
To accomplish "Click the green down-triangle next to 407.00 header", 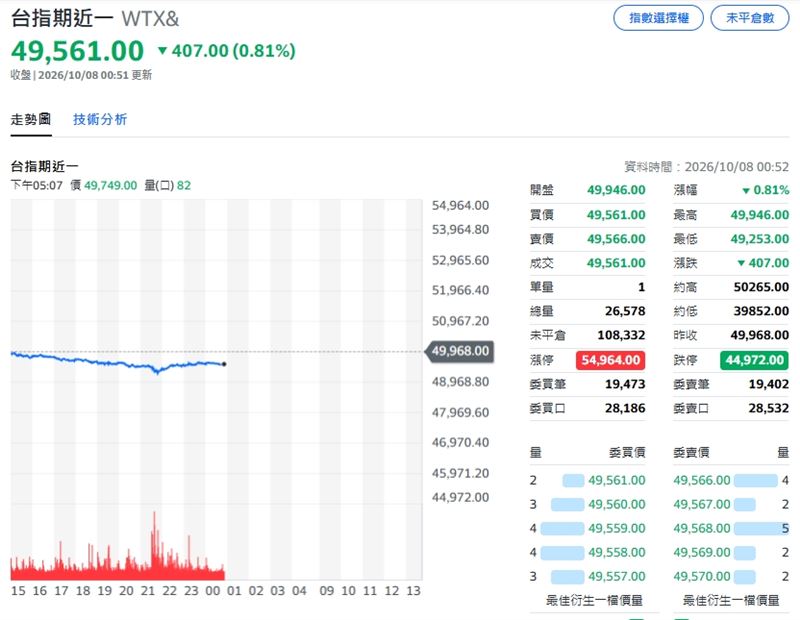I will coord(162,50).
